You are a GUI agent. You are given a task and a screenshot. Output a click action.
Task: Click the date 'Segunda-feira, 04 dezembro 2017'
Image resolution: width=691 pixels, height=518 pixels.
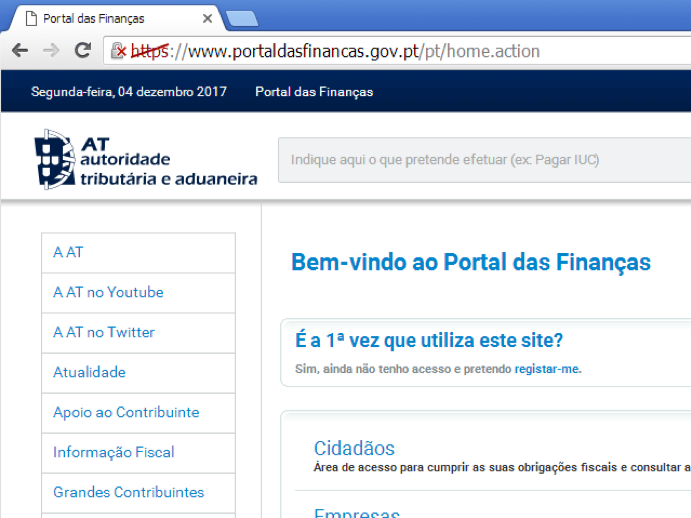[129, 92]
